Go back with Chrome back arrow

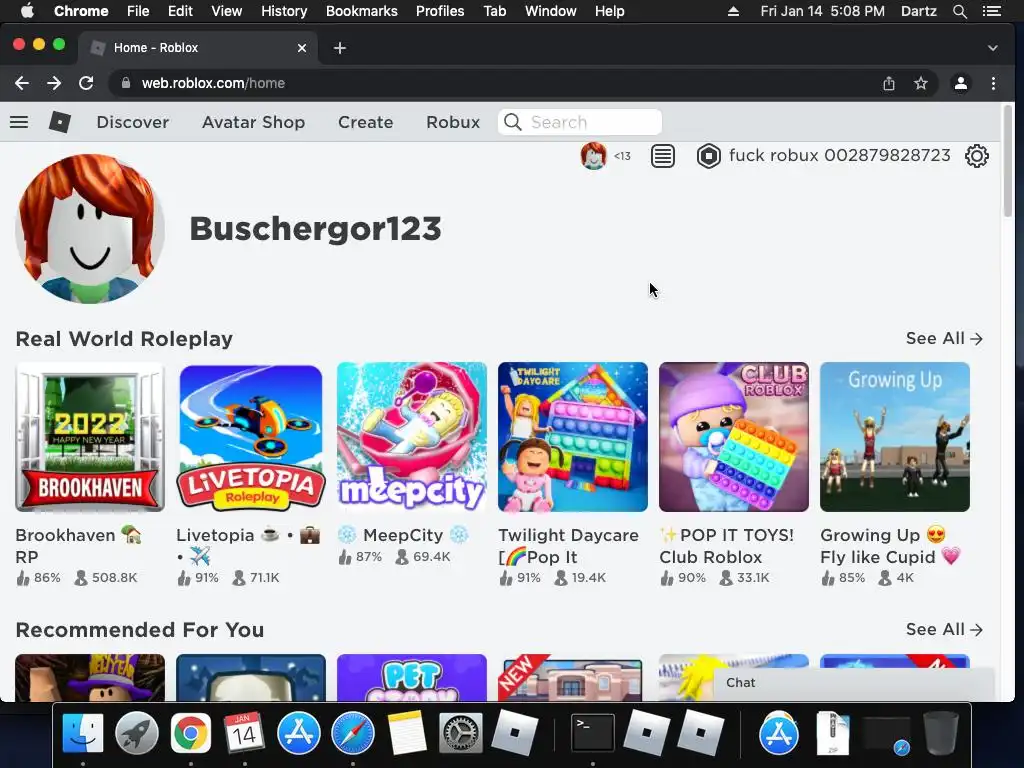coord(22,83)
